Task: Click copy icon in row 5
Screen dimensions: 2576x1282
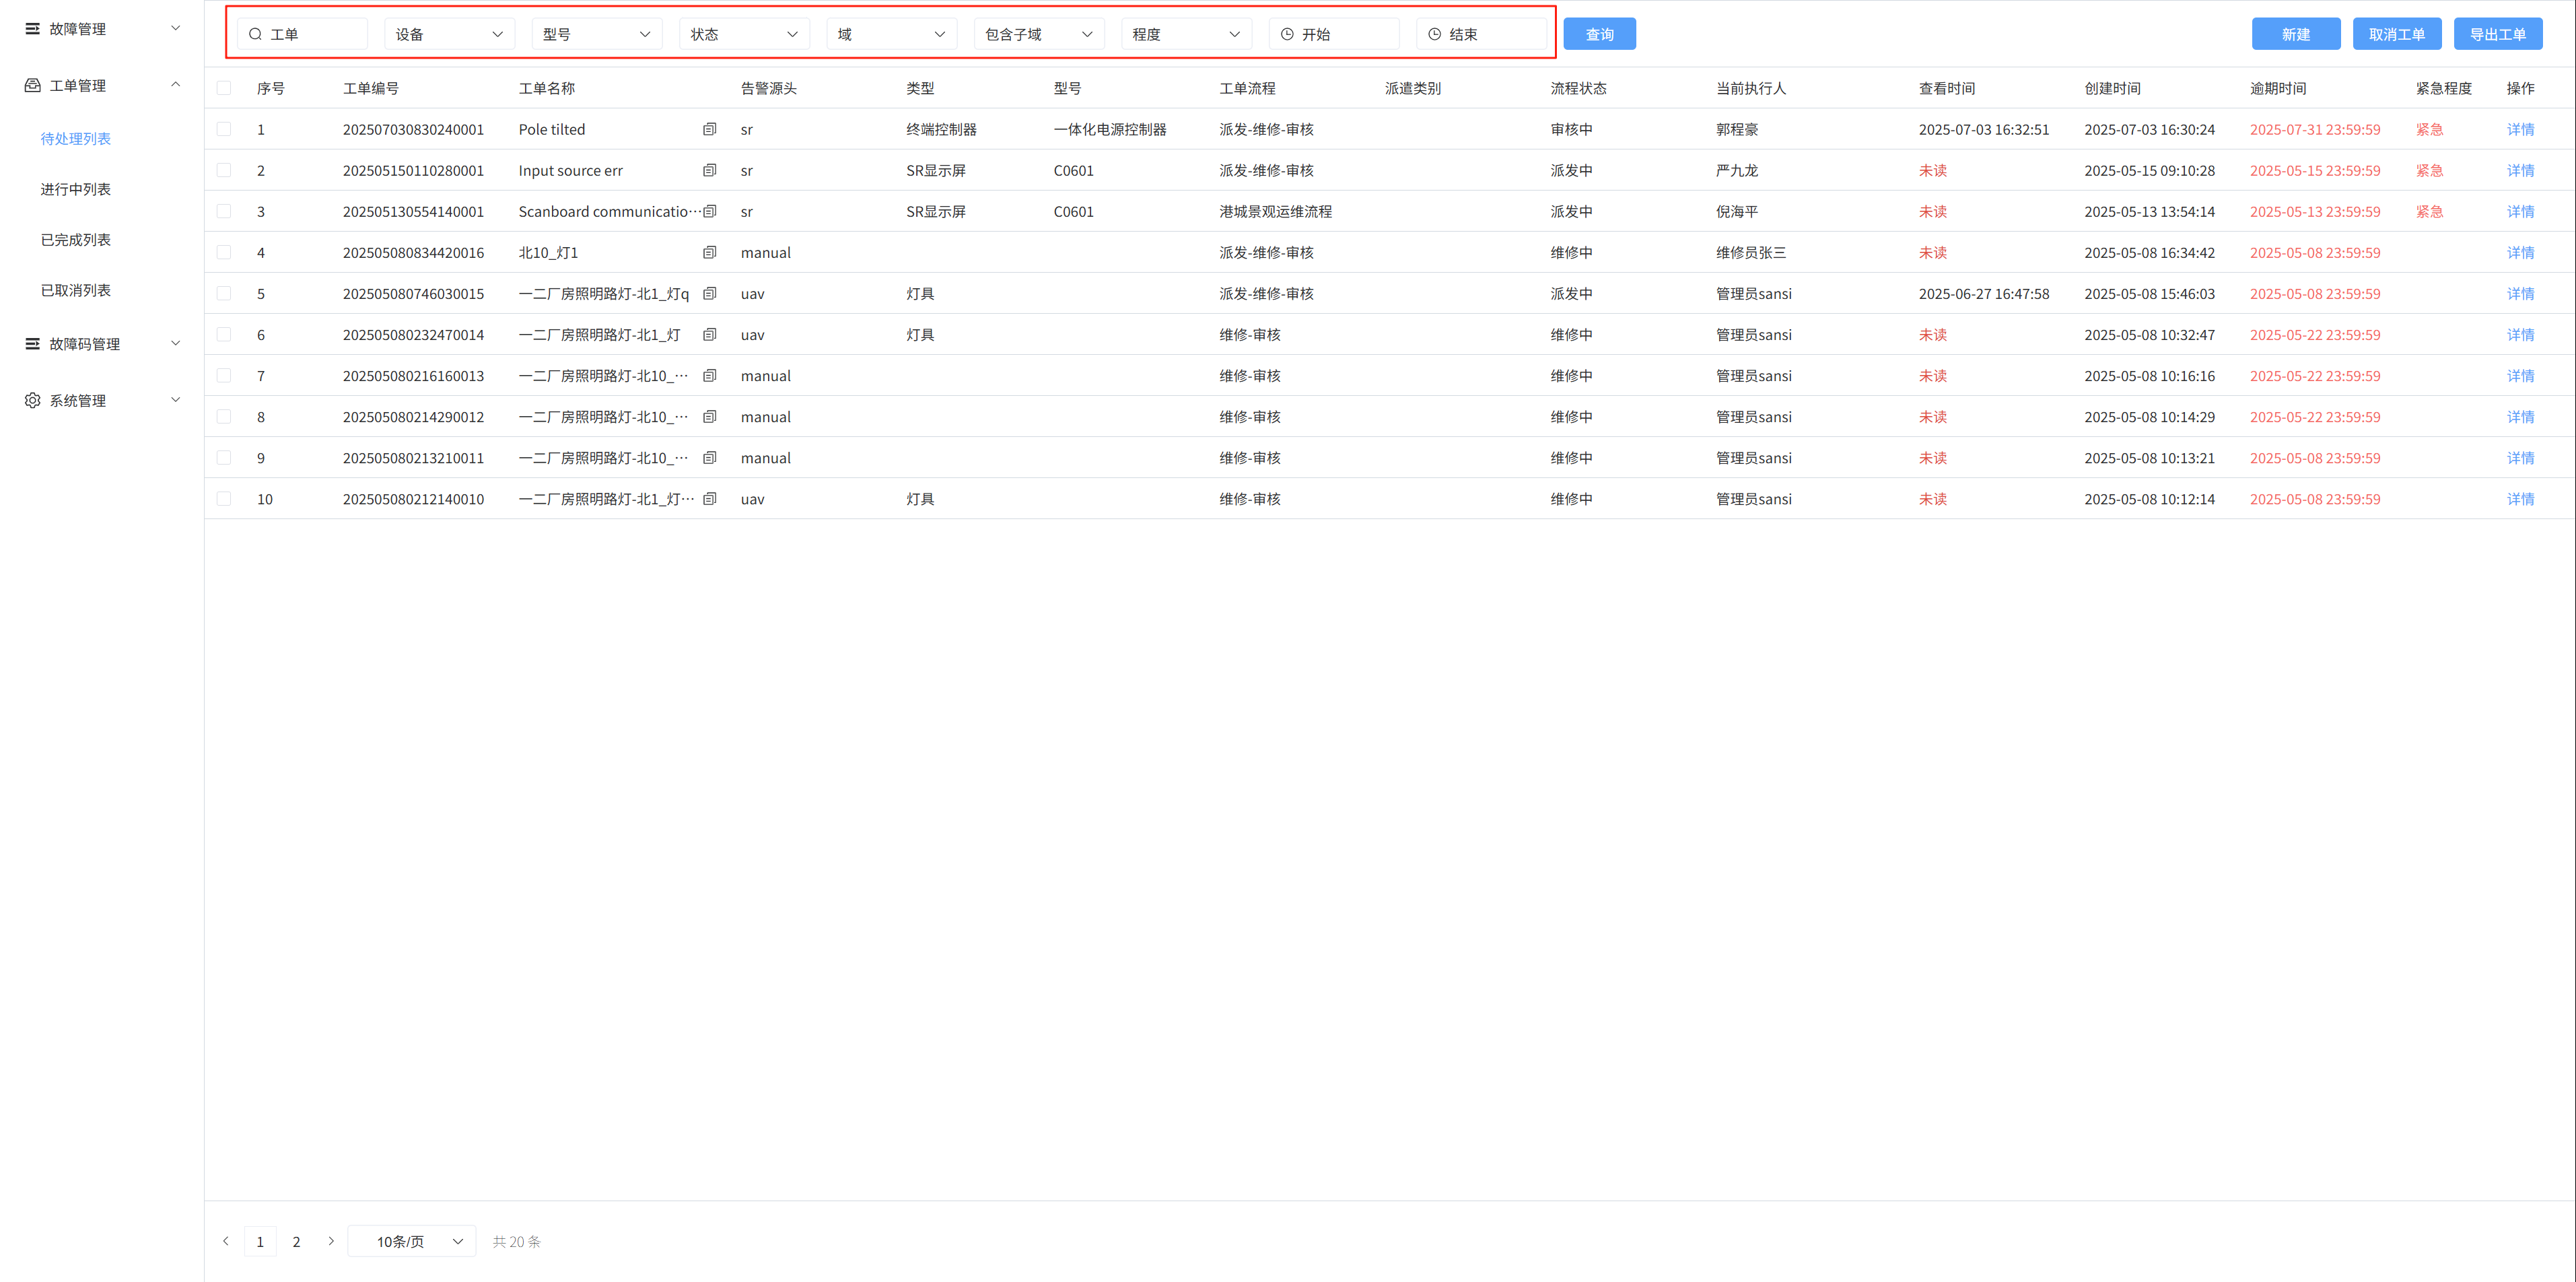Action: click(710, 293)
